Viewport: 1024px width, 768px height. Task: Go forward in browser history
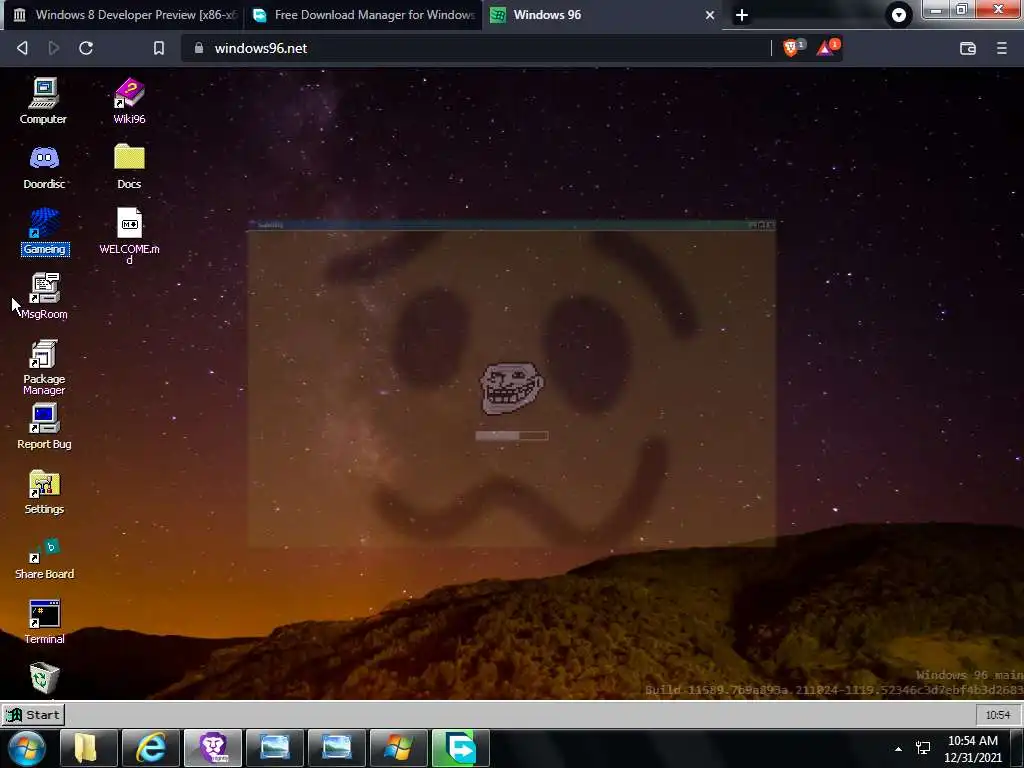(54, 48)
